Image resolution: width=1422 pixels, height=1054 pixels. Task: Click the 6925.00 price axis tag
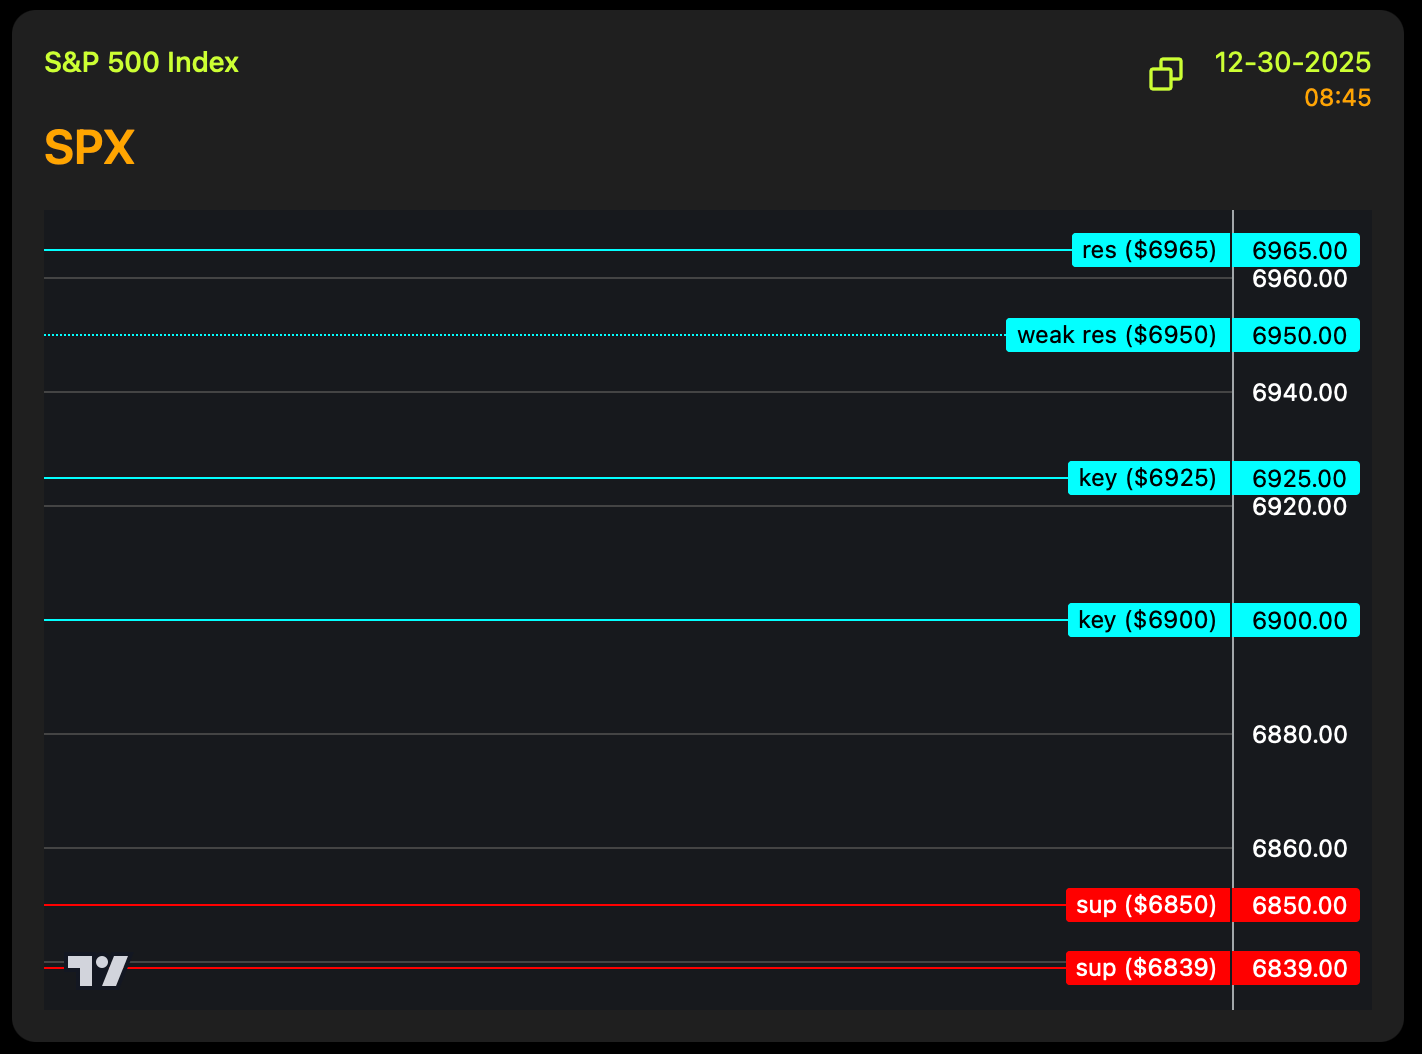pyautogui.click(x=1298, y=478)
